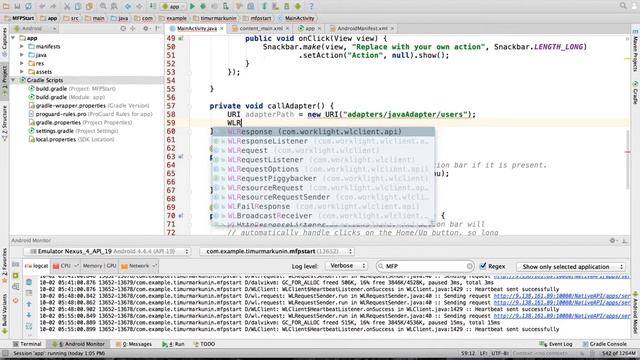Collapse the Gradle Scripts node
Image resolution: width=640 pixels, height=360 pixels.
pos(13,80)
